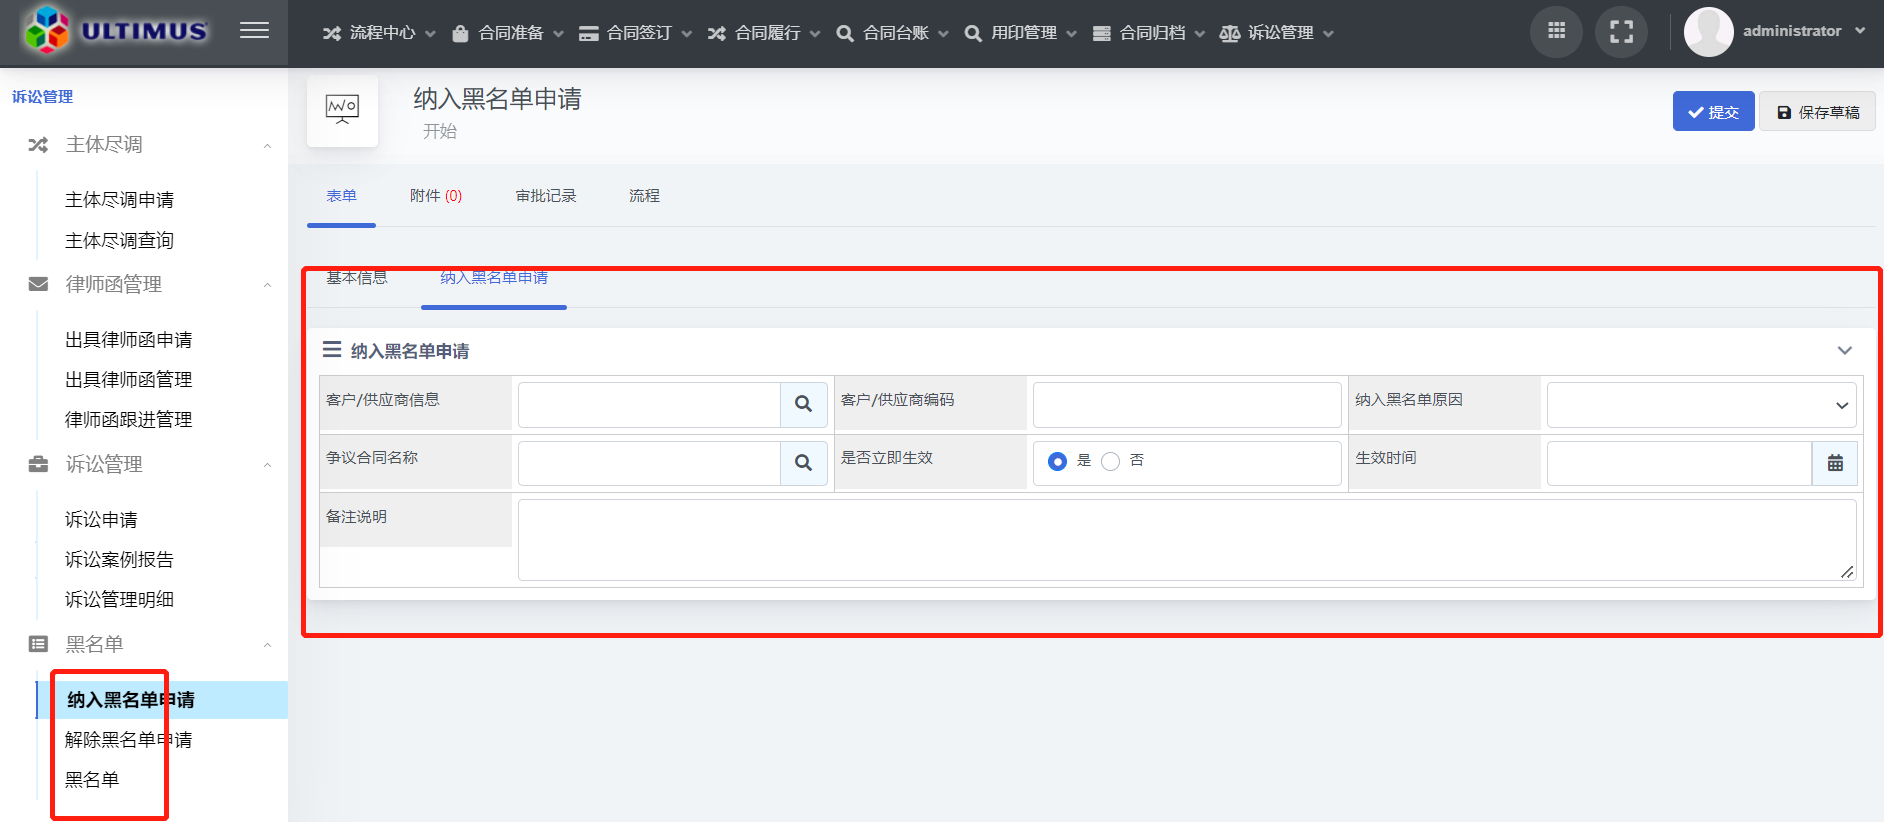Search 争议合同名称 with magnifier icon
The height and width of the screenshot is (822, 1884).
point(803,463)
